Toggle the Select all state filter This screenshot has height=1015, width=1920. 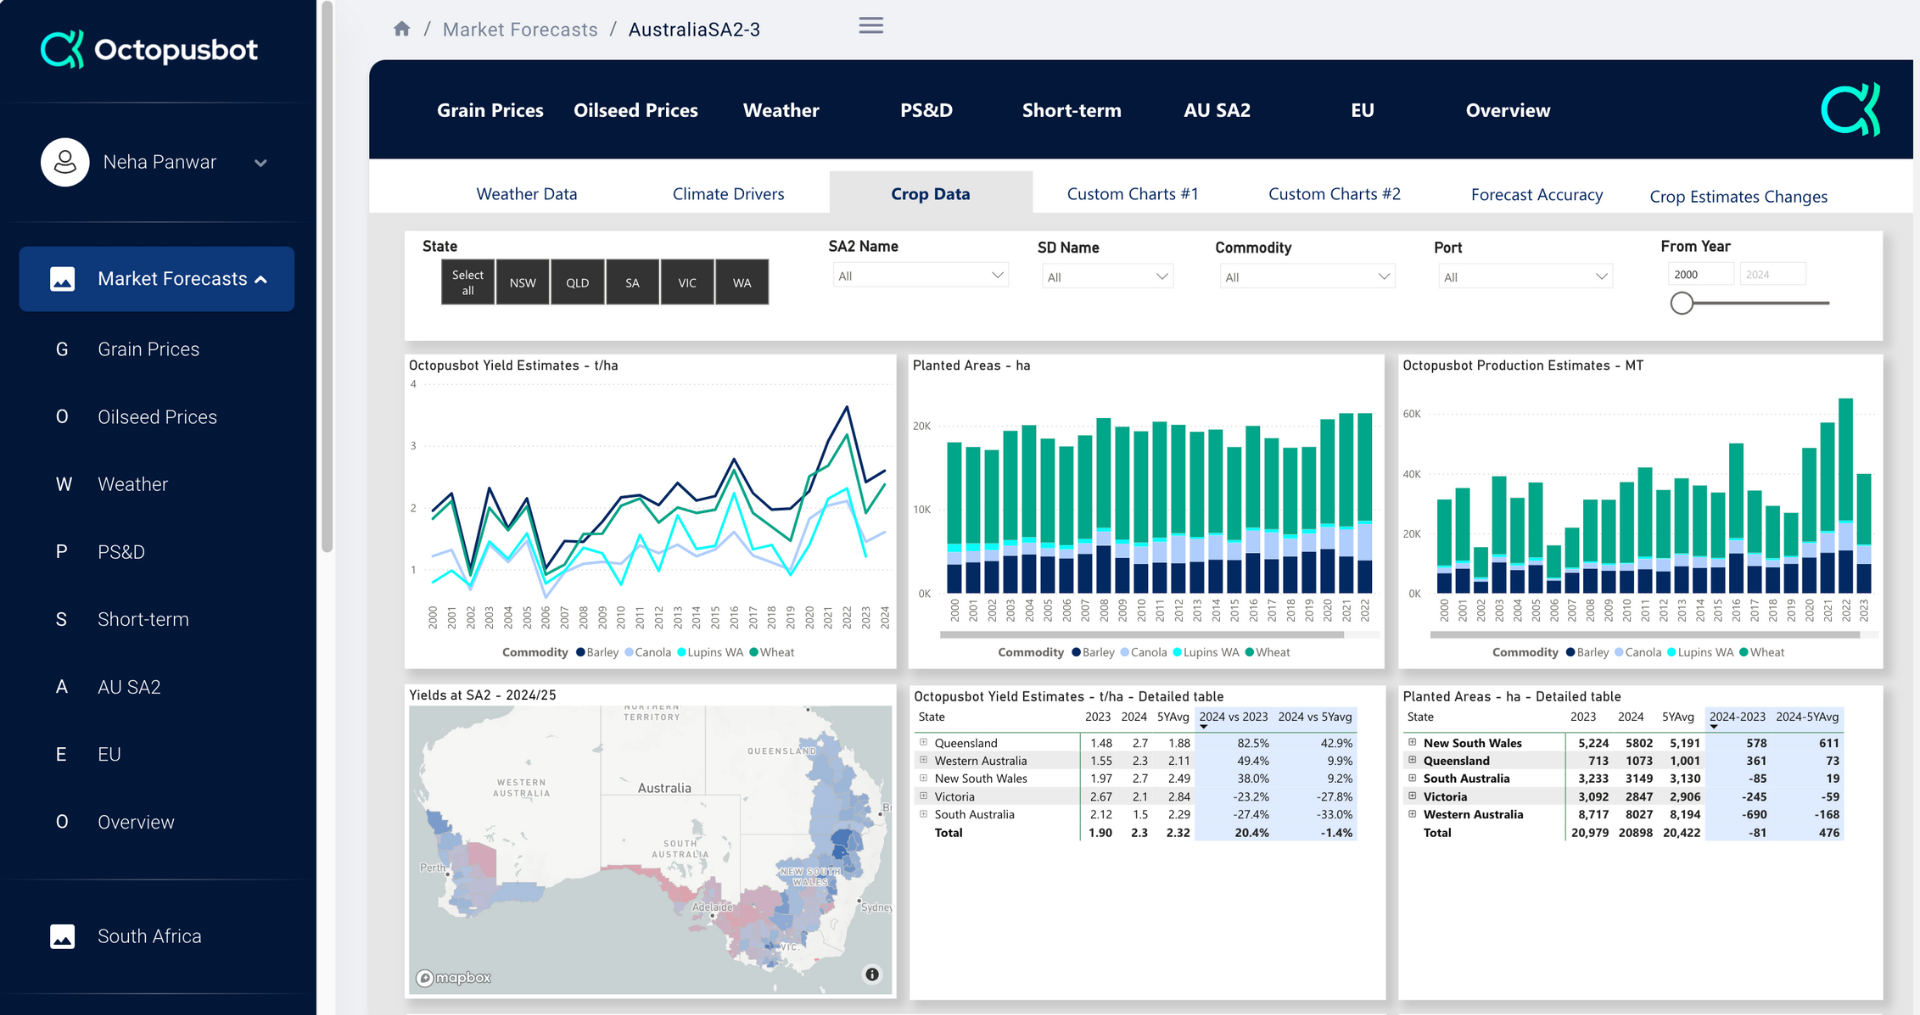click(468, 282)
